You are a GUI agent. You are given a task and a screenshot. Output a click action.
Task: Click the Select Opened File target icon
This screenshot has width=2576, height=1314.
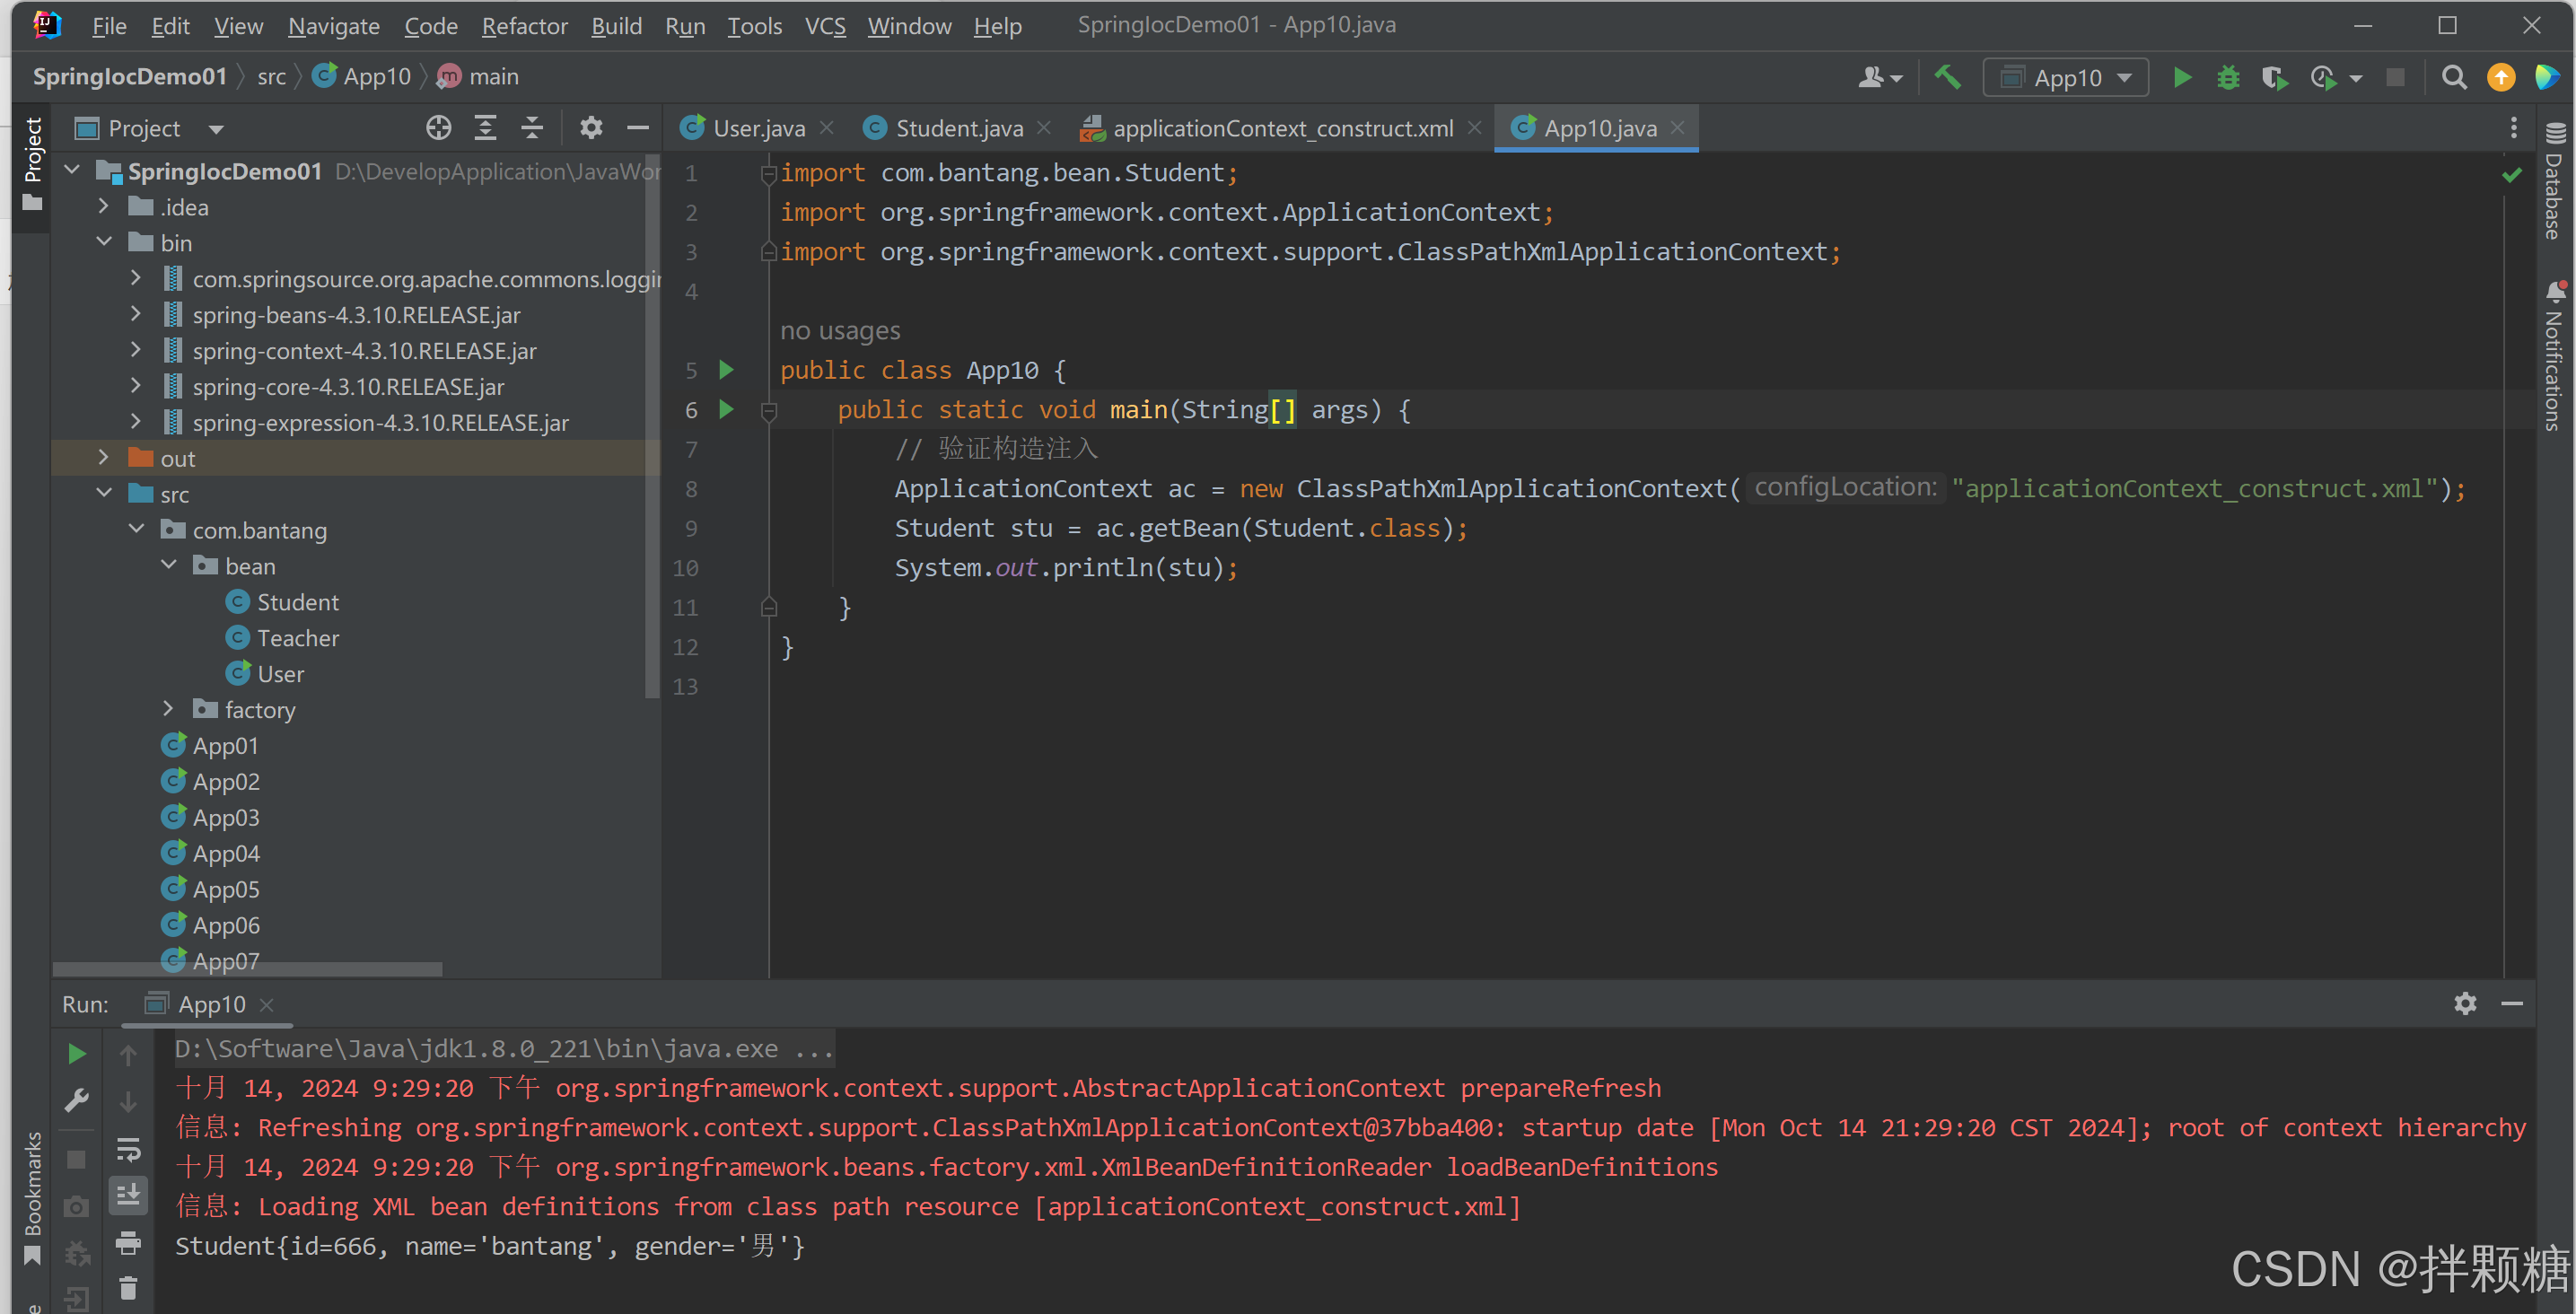coord(438,128)
